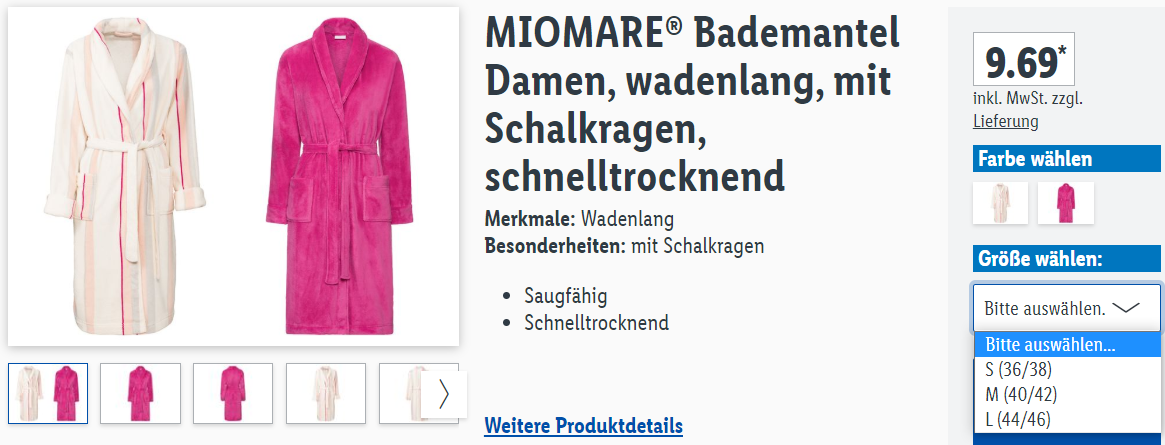The image size is (1165, 445).
Task: View the third thumbnail of pink bathrobe
Action: coord(233,393)
